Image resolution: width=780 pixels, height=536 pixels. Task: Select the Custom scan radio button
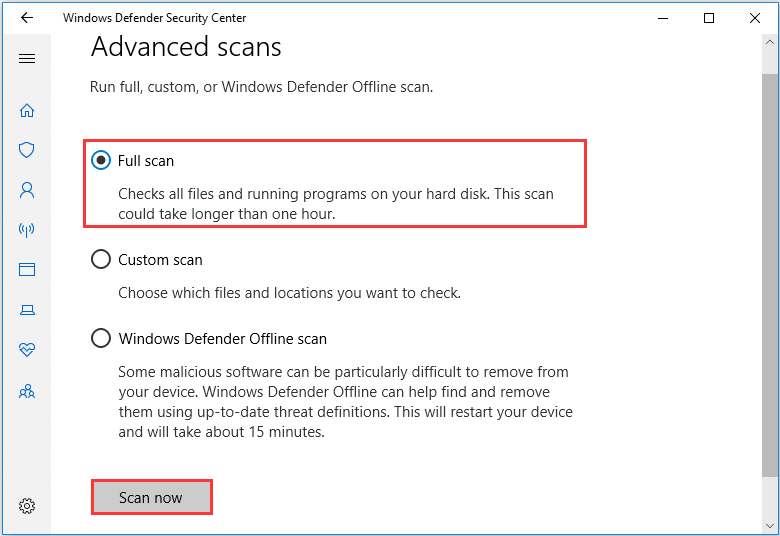(101, 259)
